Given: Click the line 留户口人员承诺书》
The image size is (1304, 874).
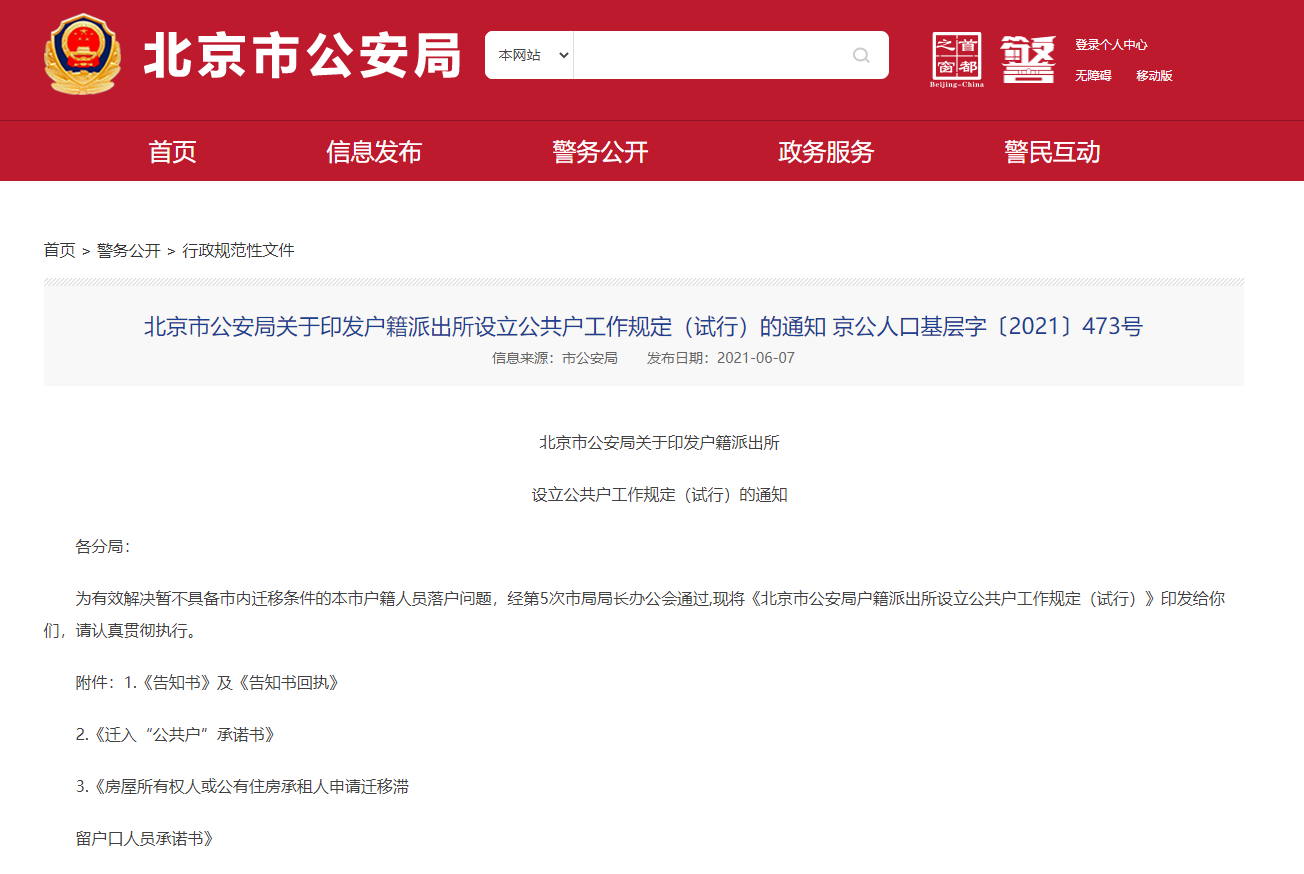Looking at the screenshot, I should 145,839.
